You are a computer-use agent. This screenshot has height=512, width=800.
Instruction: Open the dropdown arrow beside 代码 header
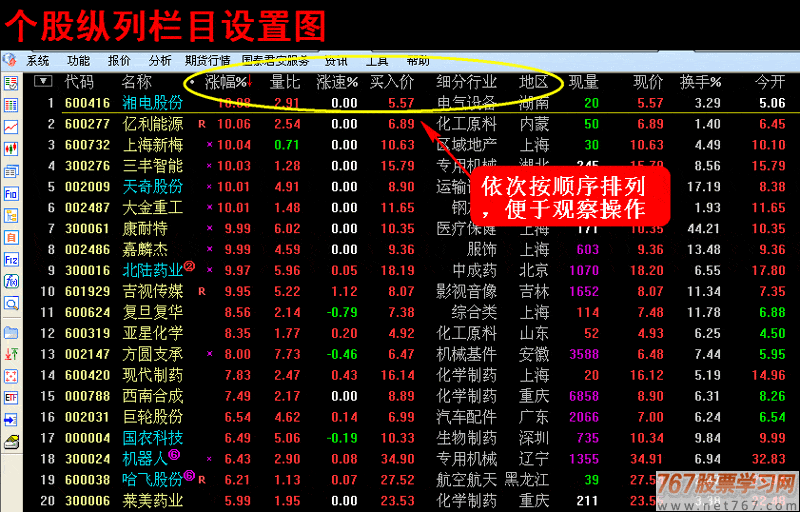(x=43, y=82)
